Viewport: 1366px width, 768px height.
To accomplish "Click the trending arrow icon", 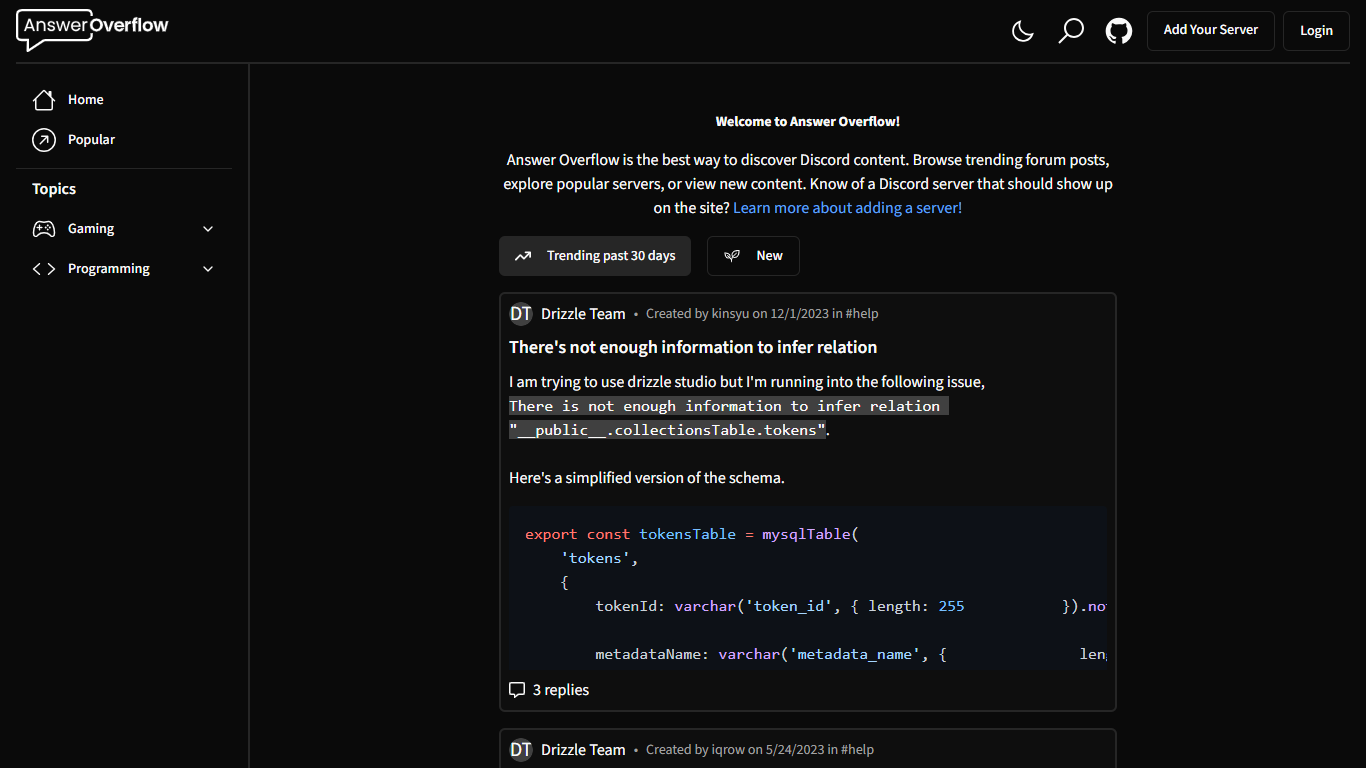I will 523,256.
